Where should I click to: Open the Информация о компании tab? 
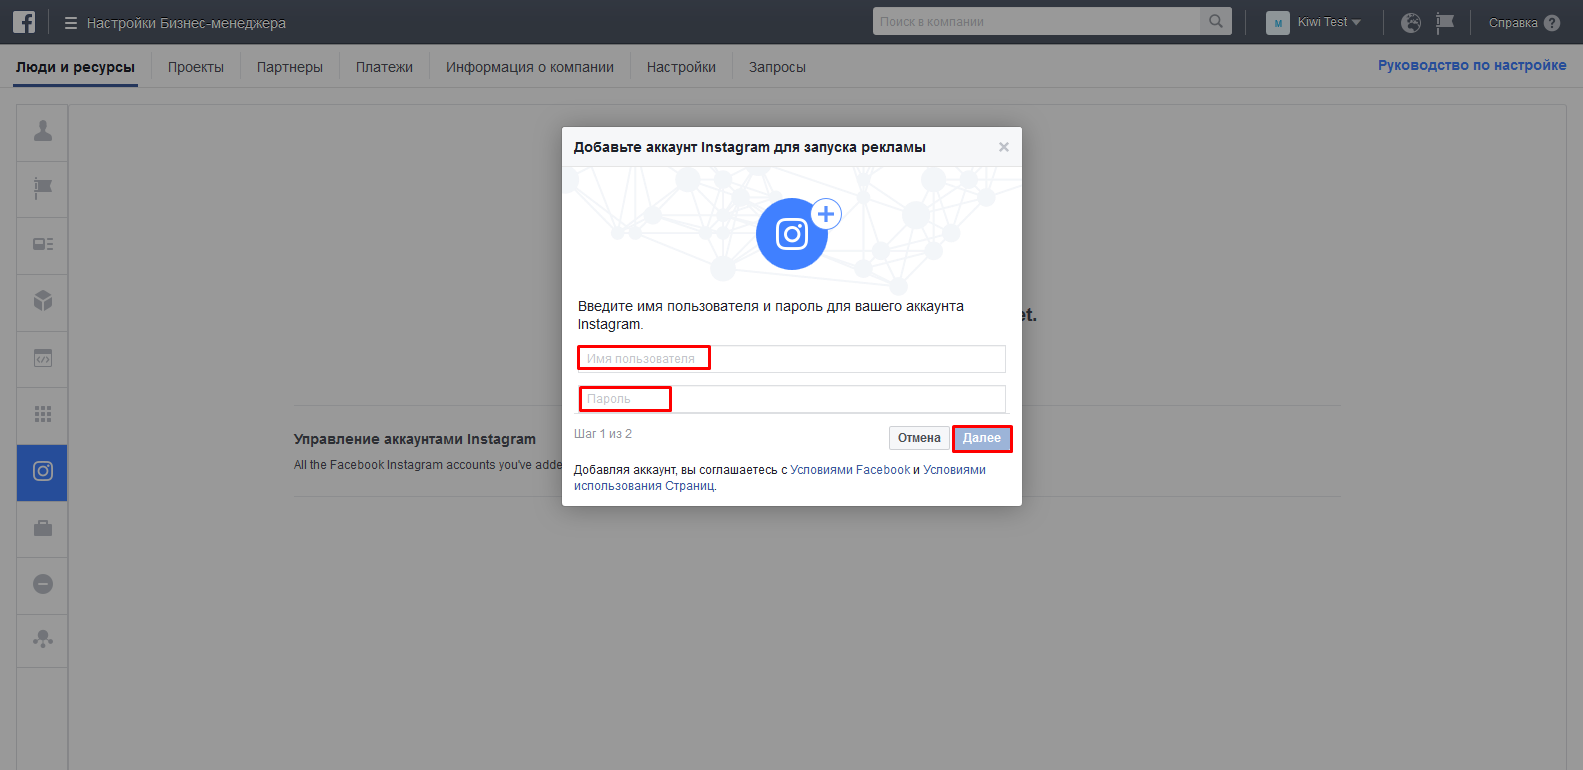click(x=530, y=67)
